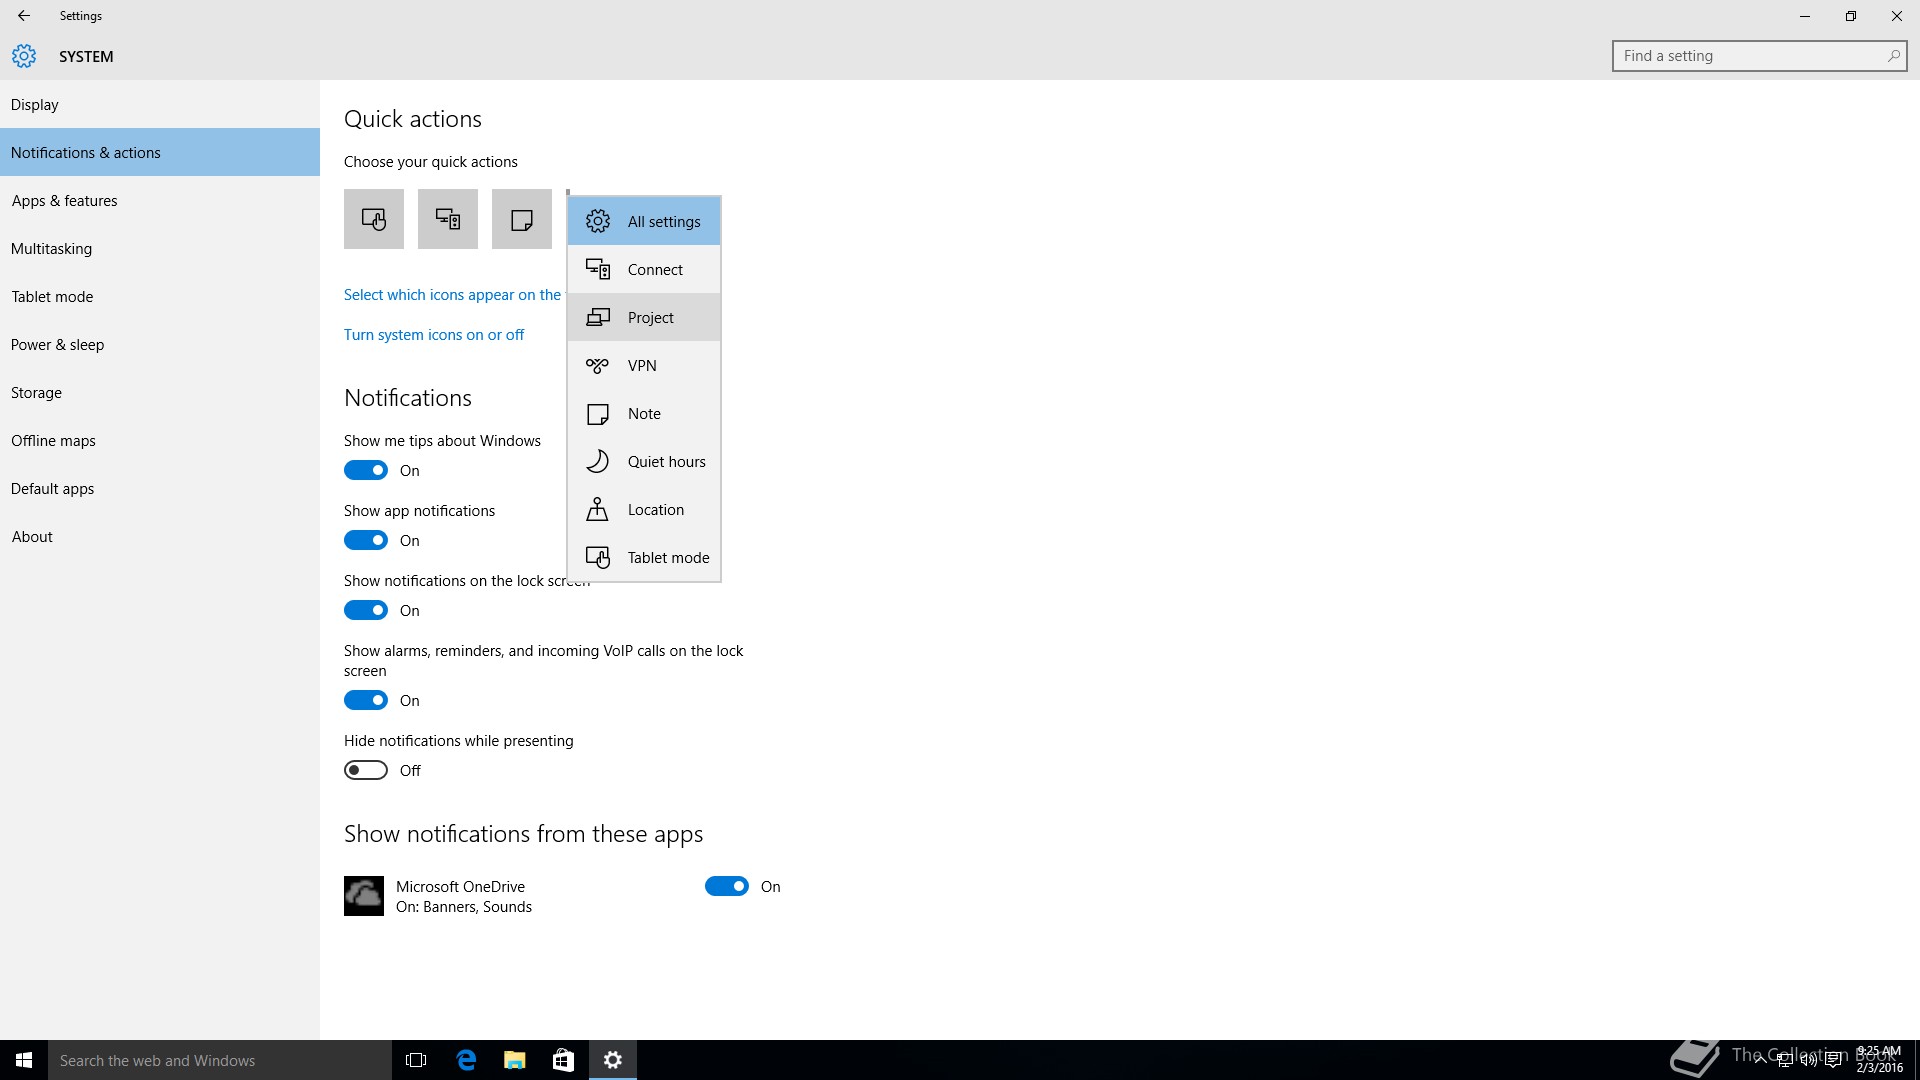The image size is (1920, 1080).
Task: Open File Explorer from the taskbar
Action: point(514,1060)
